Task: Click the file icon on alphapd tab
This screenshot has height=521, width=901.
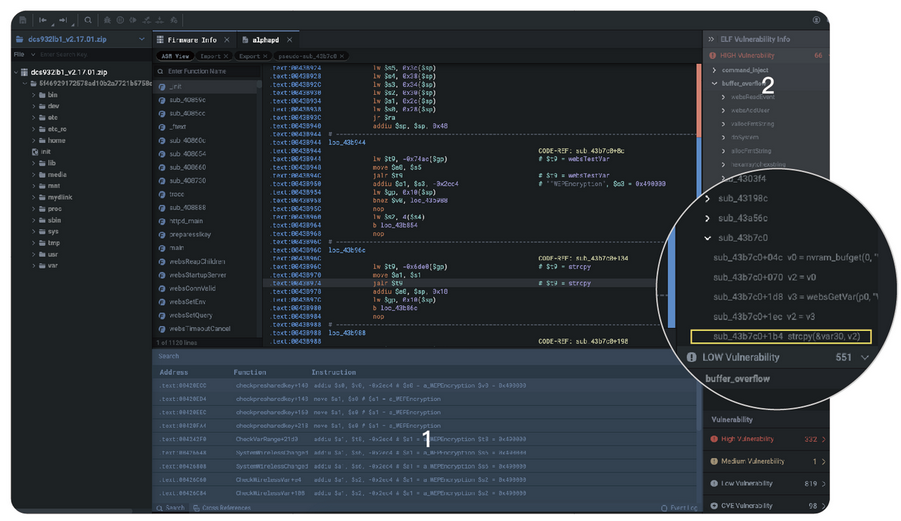Action: [x=245, y=40]
